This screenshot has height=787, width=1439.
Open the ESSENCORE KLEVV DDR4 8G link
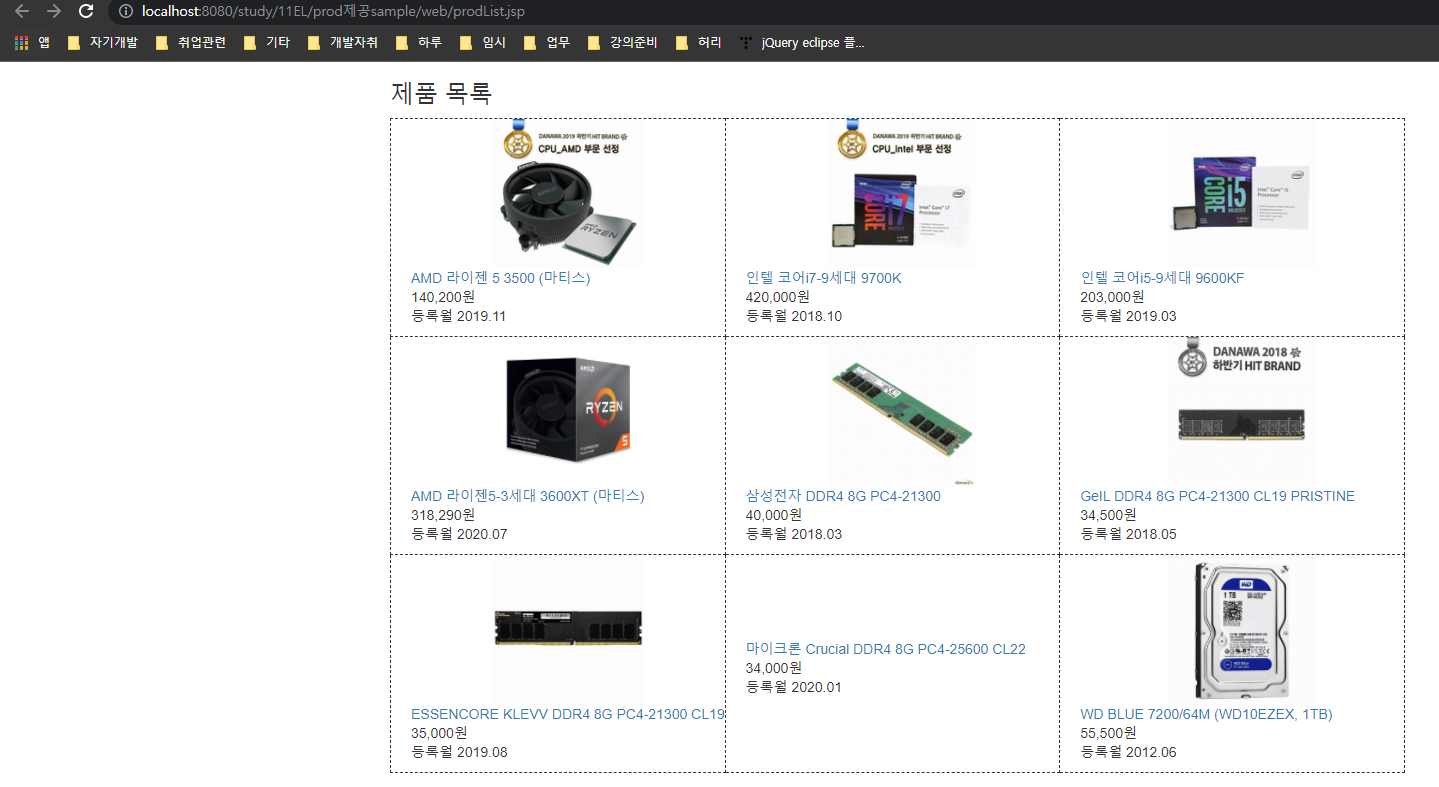568,714
